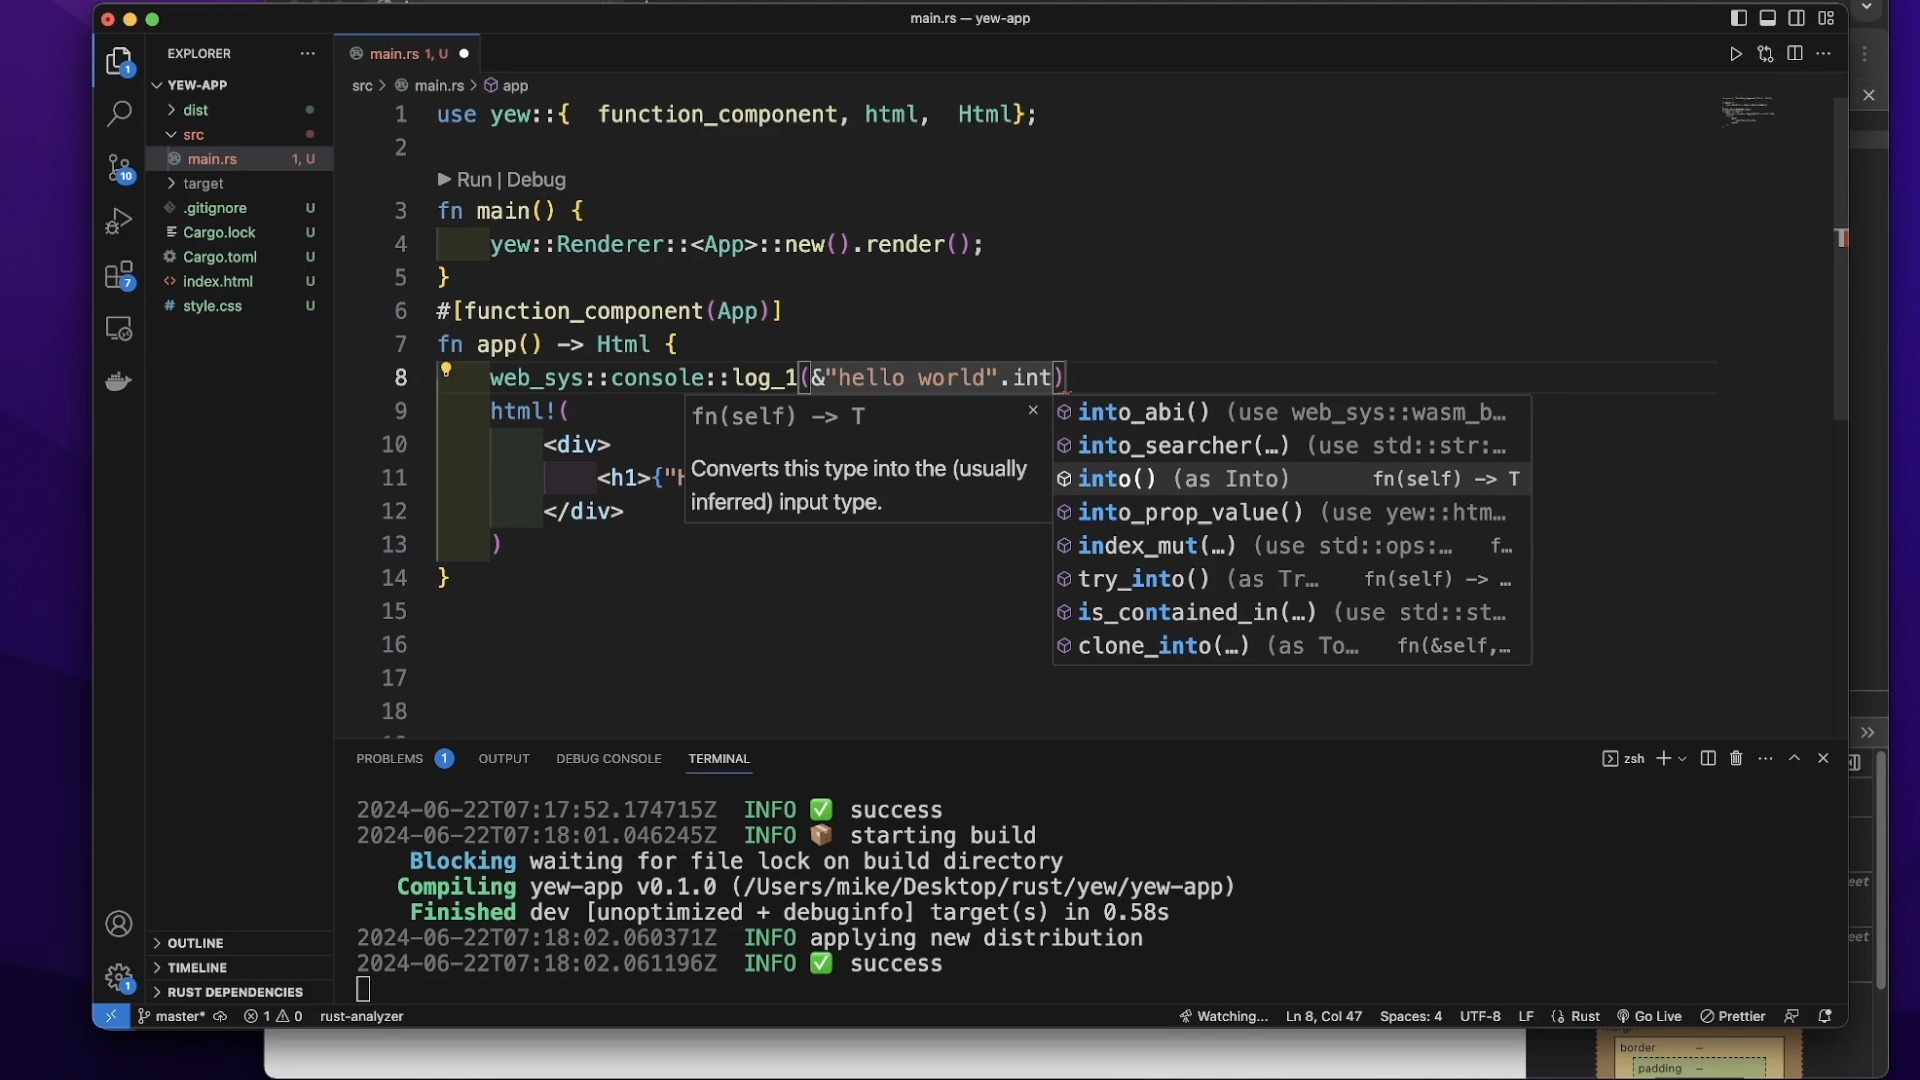Open the Search view in activity bar
The image size is (1920, 1080).
click(119, 114)
